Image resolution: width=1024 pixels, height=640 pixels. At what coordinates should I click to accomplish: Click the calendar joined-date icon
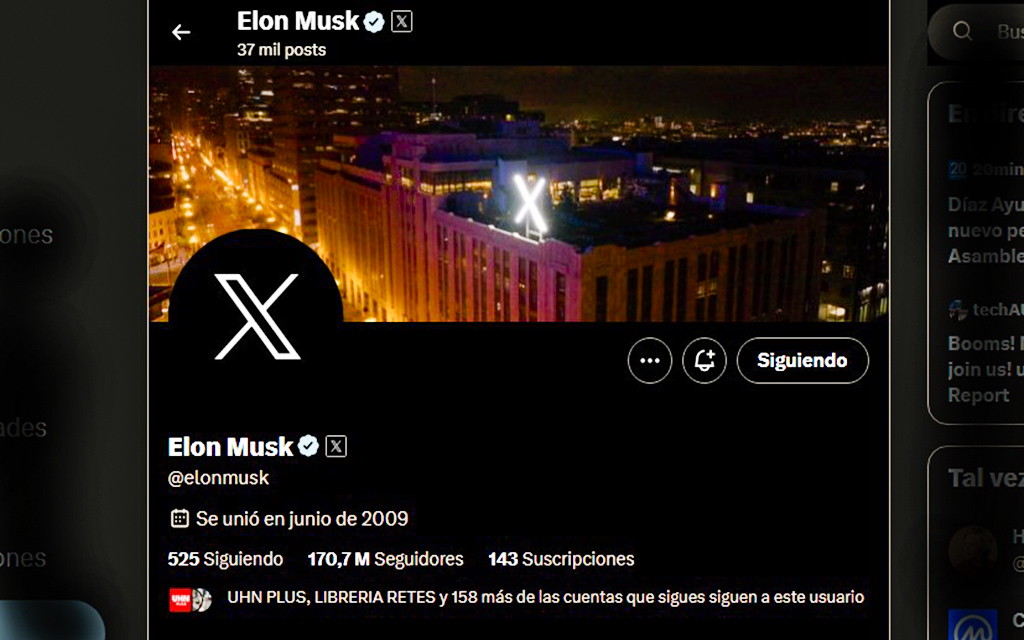click(x=180, y=519)
